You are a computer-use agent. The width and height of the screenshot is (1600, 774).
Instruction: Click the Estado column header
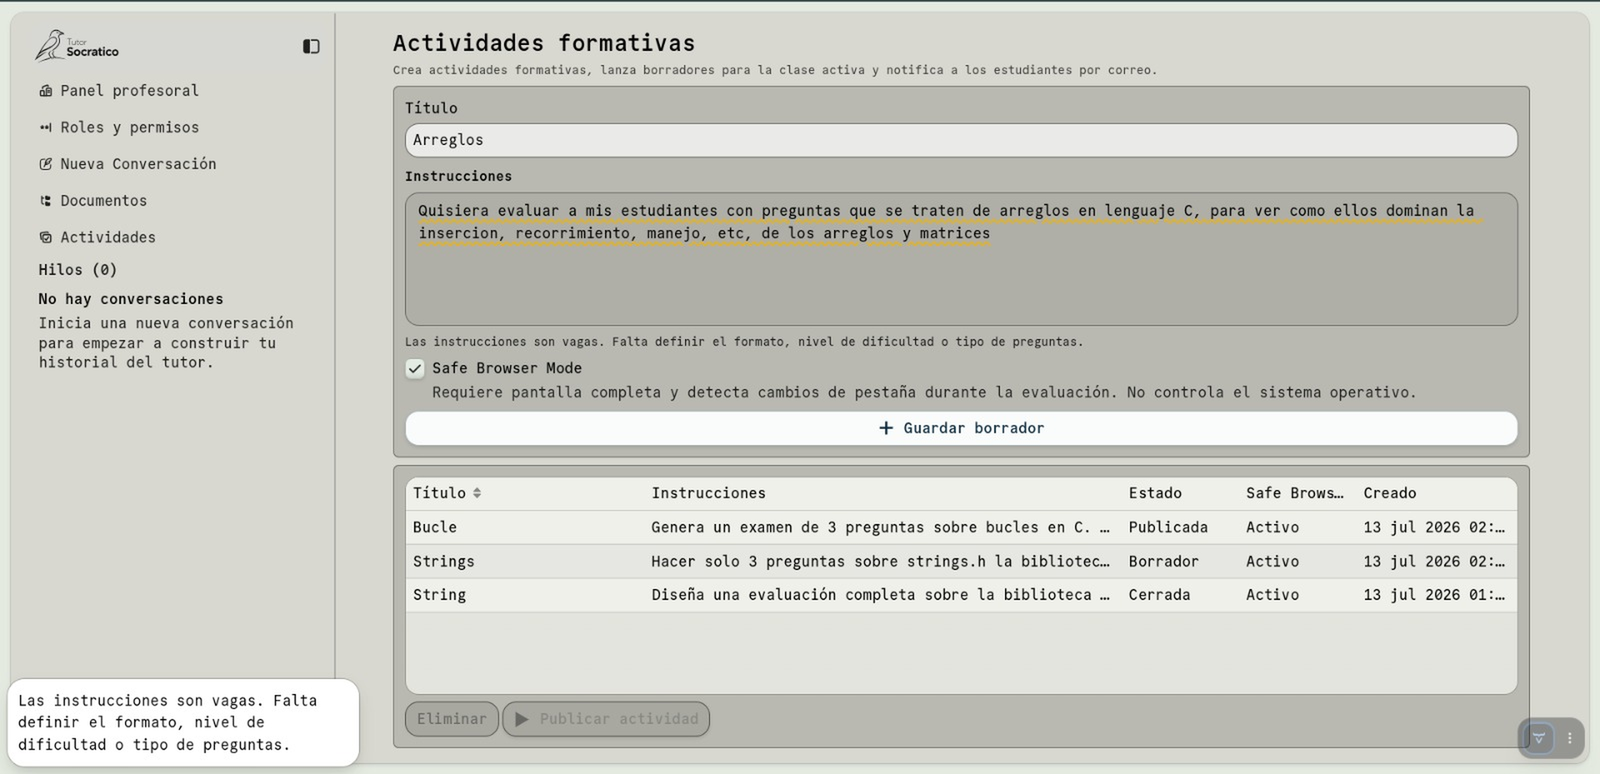point(1155,493)
